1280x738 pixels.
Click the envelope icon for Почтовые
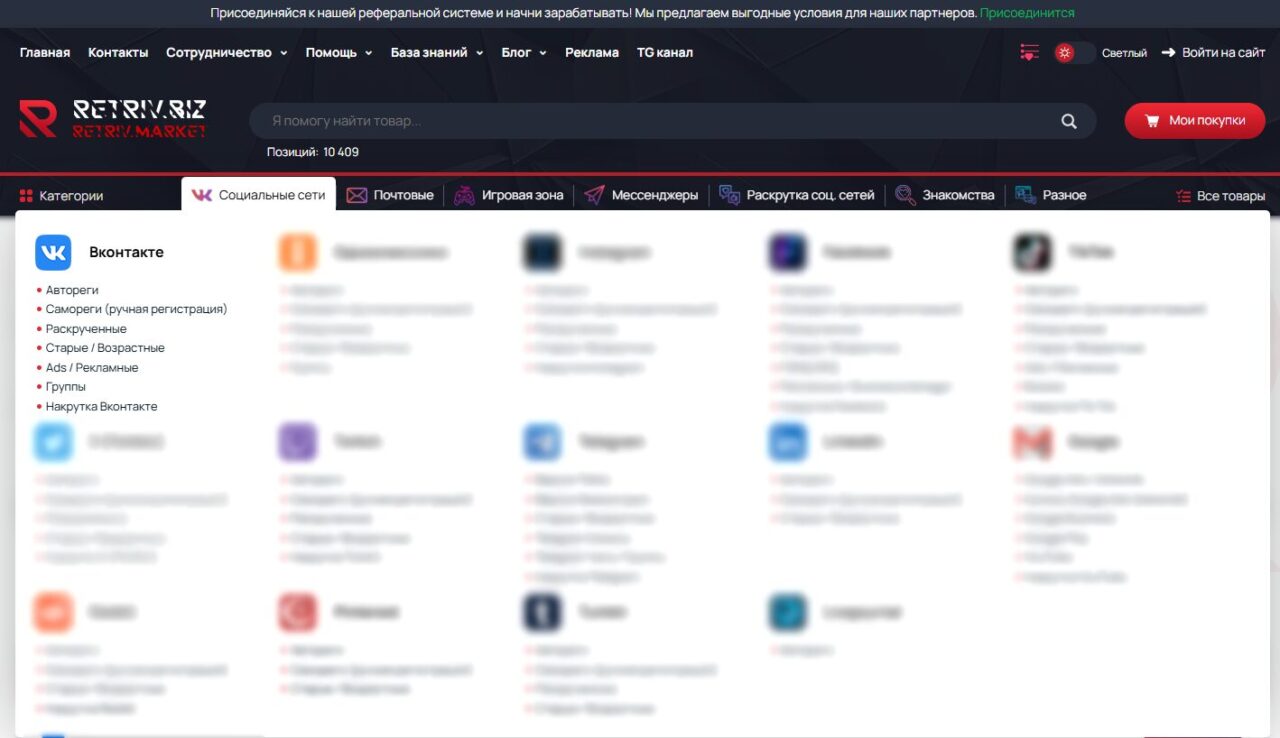tap(357, 196)
